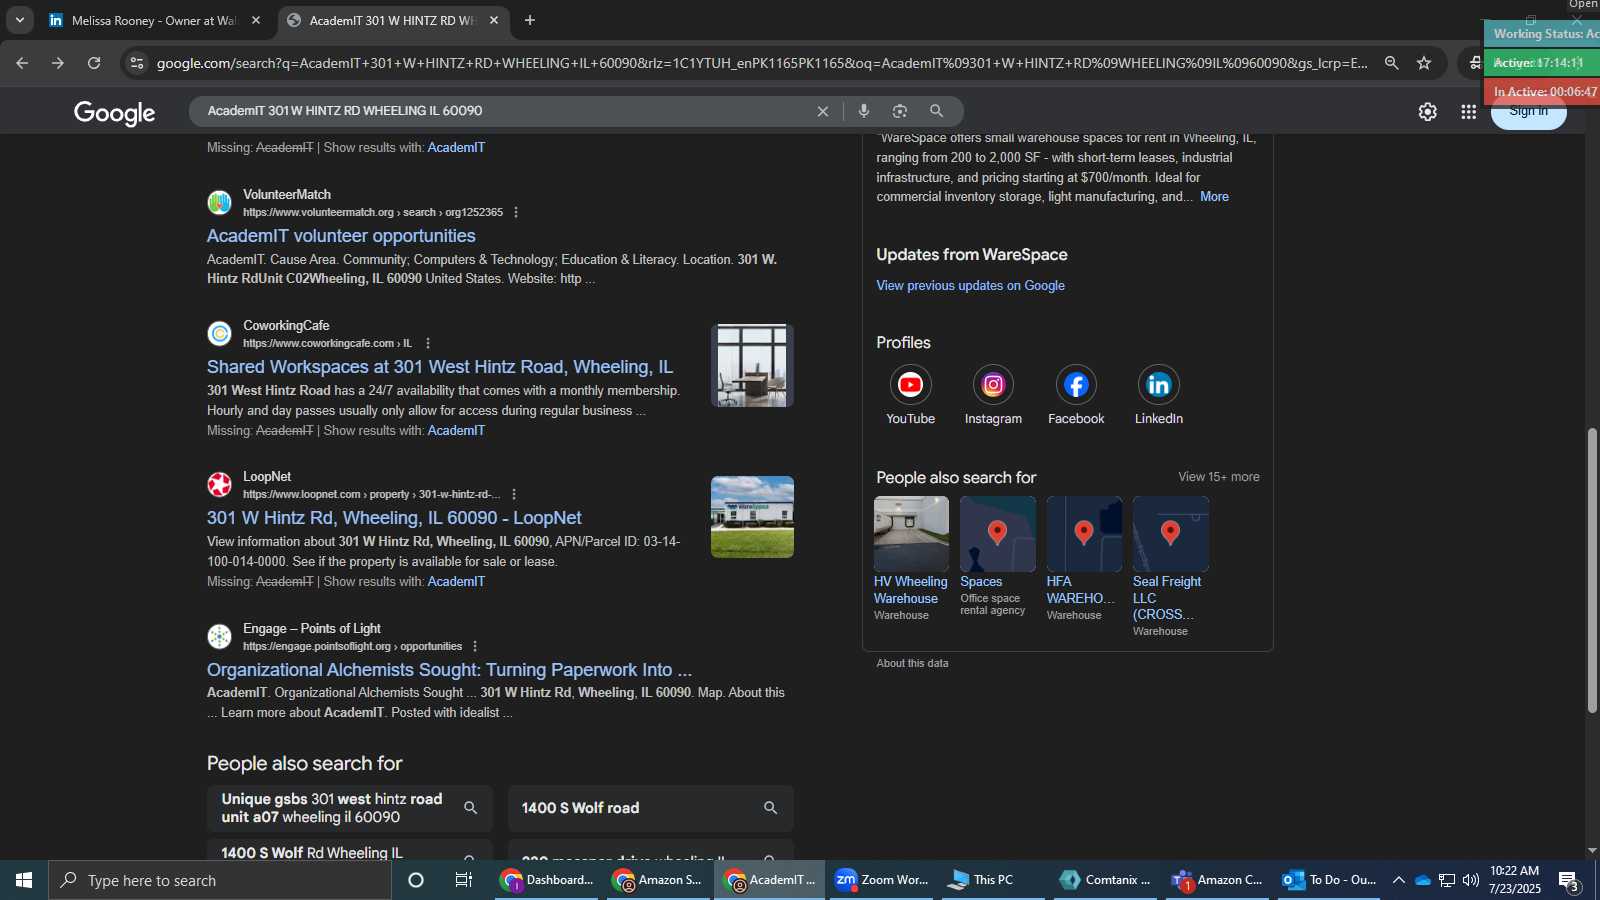Focus the Windows taskbar search box
Image resolution: width=1600 pixels, height=900 pixels.
[x=220, y=880]
